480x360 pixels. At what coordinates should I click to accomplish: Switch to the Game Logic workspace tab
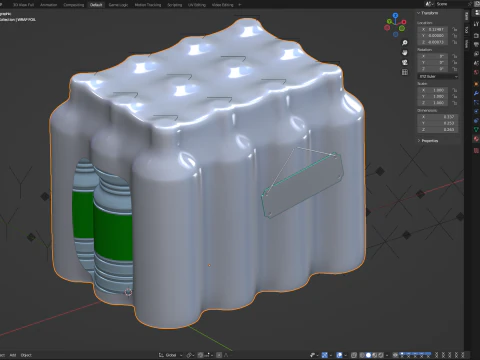pyautogui.click(x=118, y=5)
